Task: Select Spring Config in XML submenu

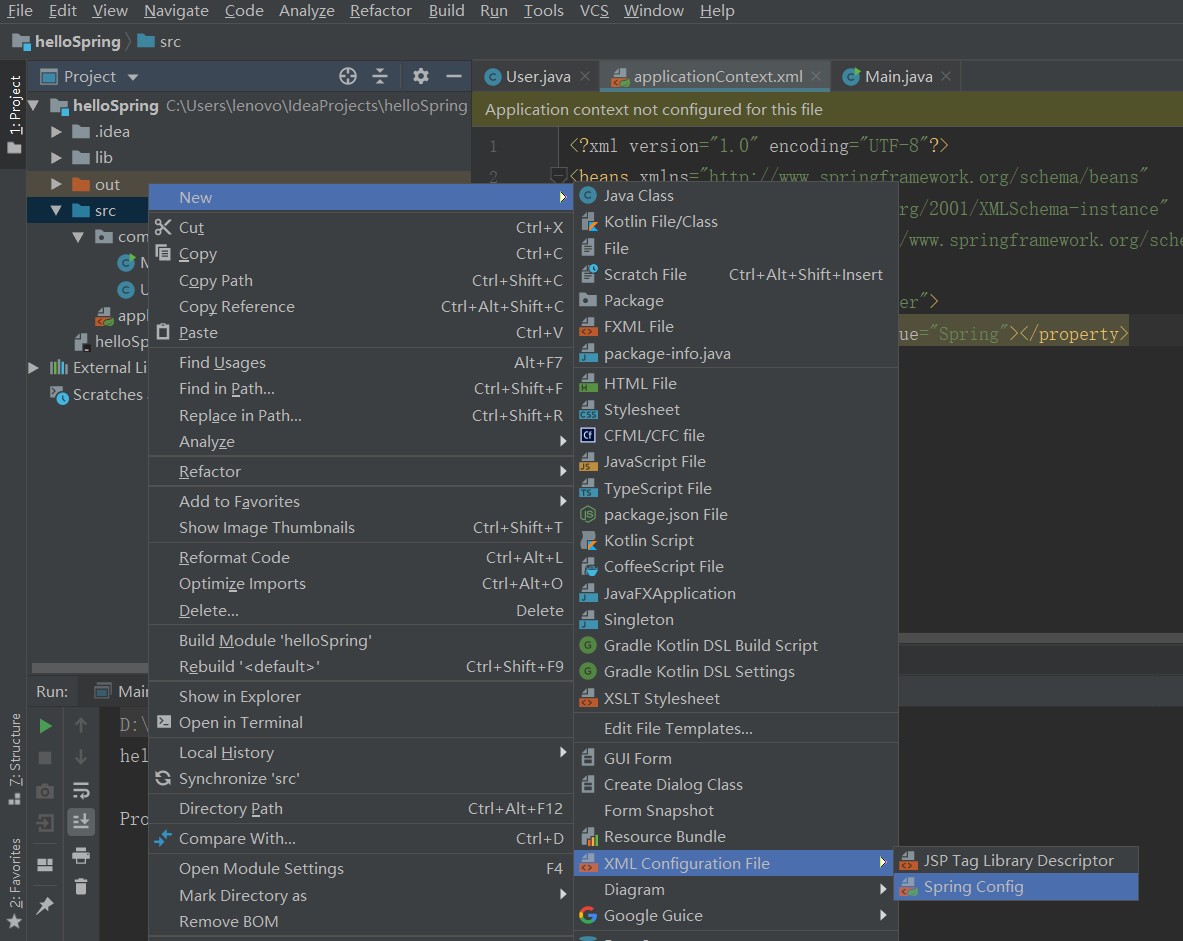Action: (1016, 887)
